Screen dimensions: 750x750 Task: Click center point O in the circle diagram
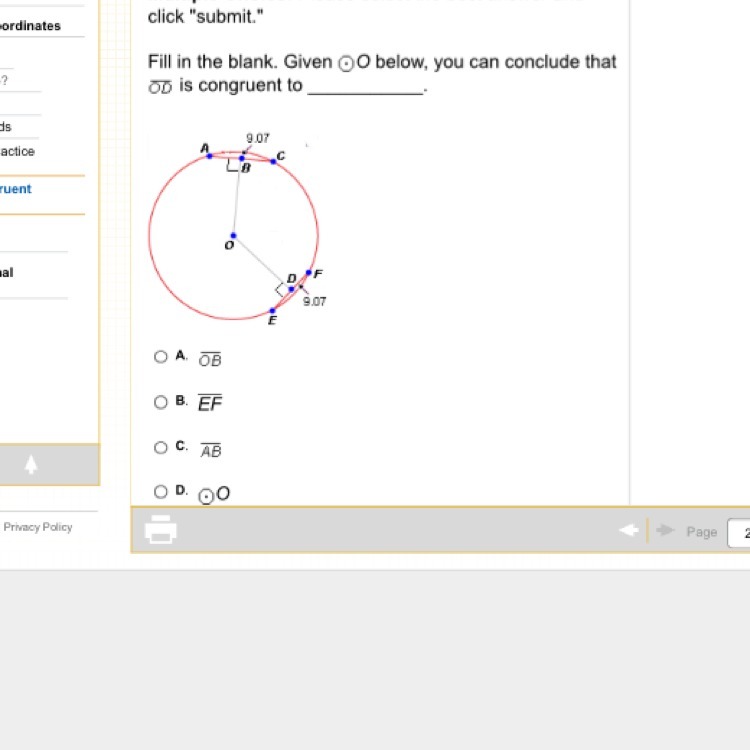(233, 236)
